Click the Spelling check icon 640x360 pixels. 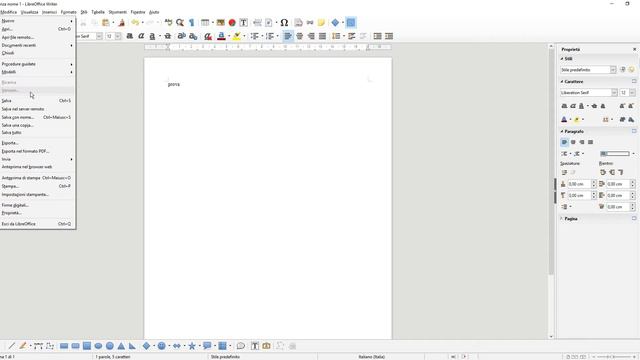click(x=168, y=23)
